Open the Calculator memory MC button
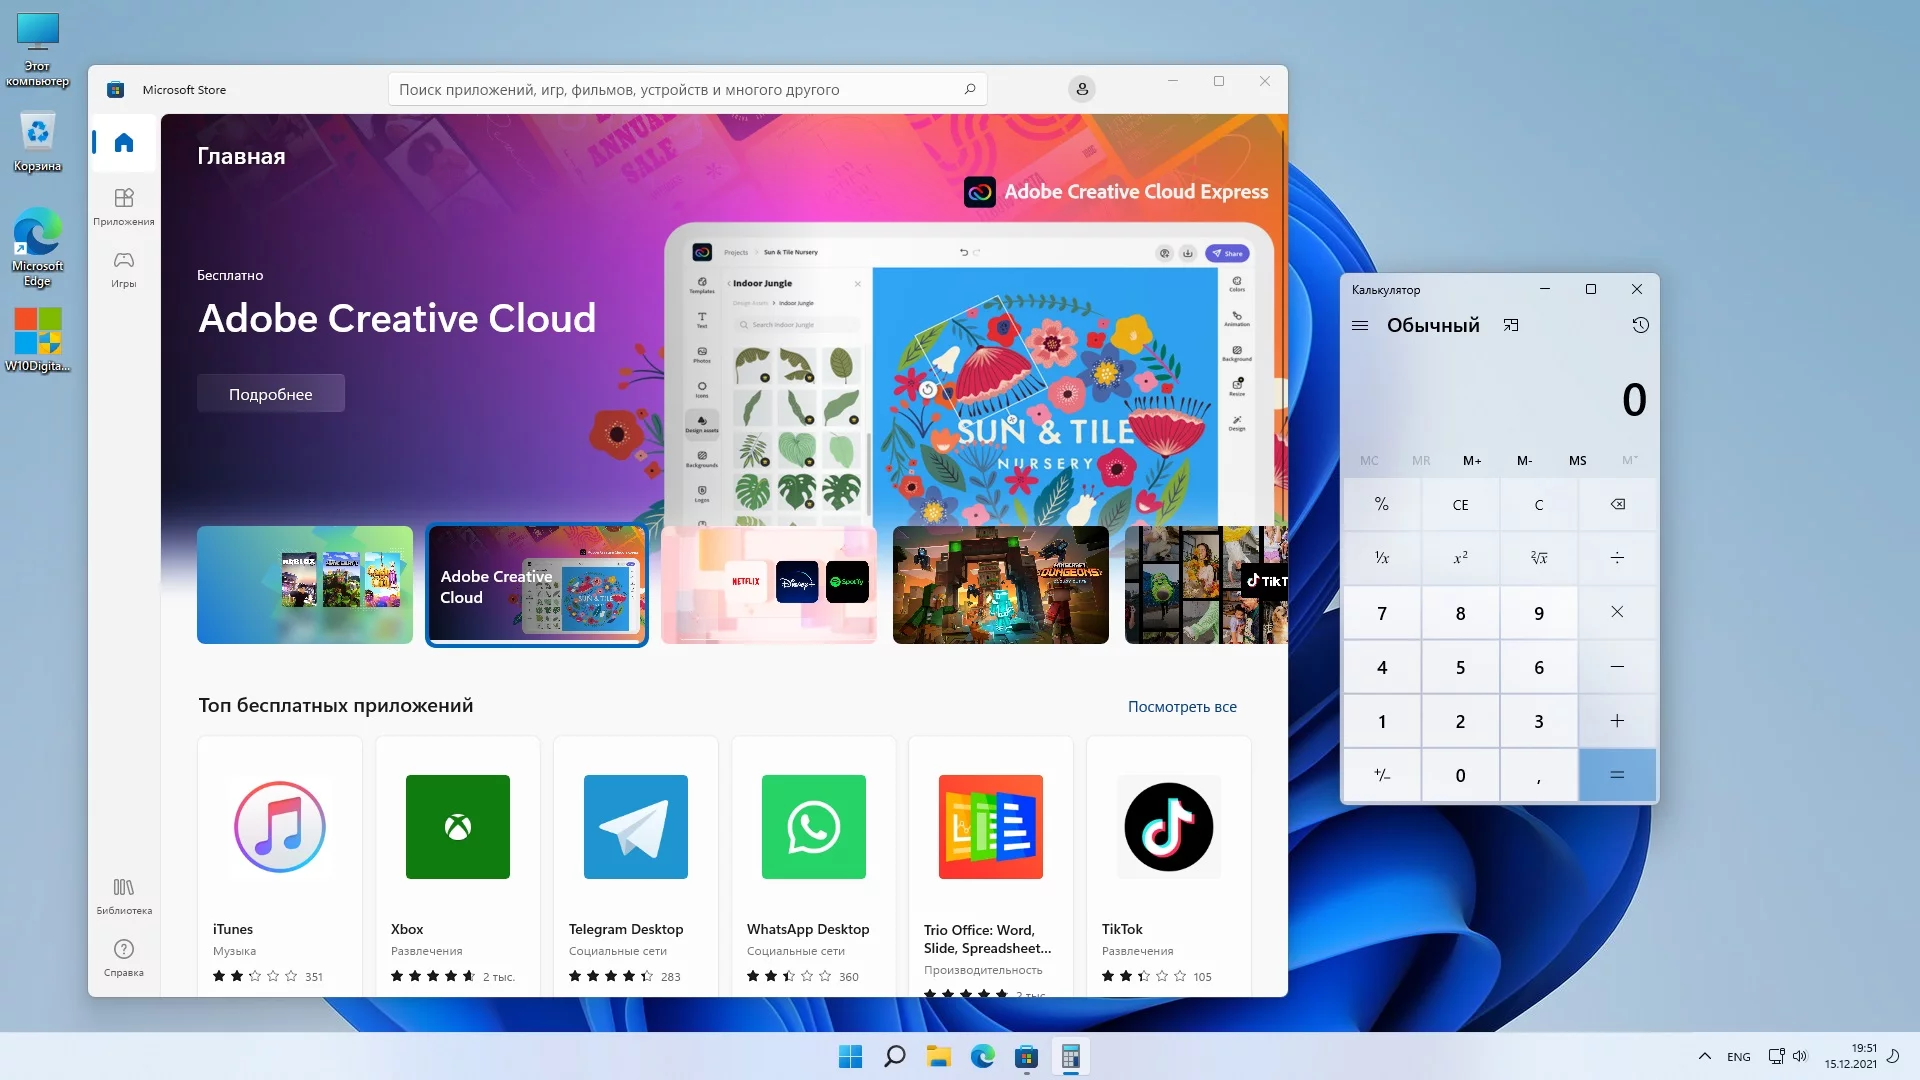 pyautogui.click(x=1369, y=459)
